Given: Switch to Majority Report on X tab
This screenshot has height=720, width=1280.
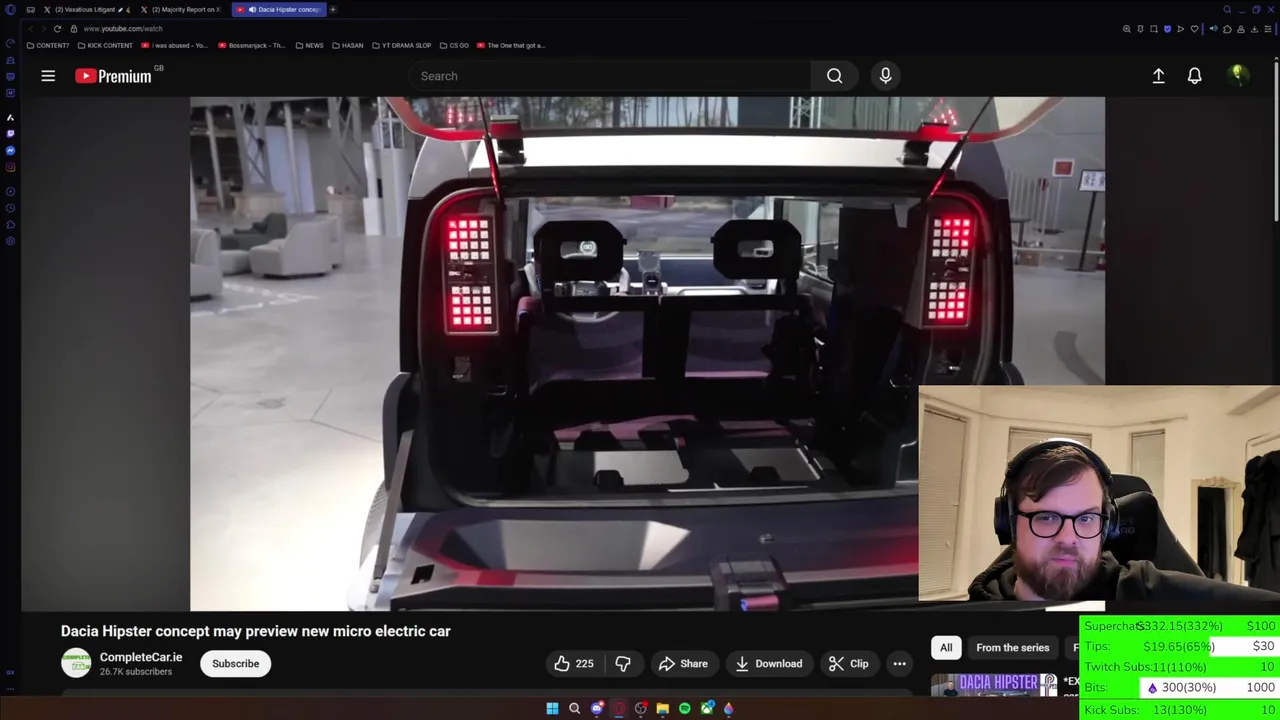Looking at the screenshot, I should click(x=180, y=9).
